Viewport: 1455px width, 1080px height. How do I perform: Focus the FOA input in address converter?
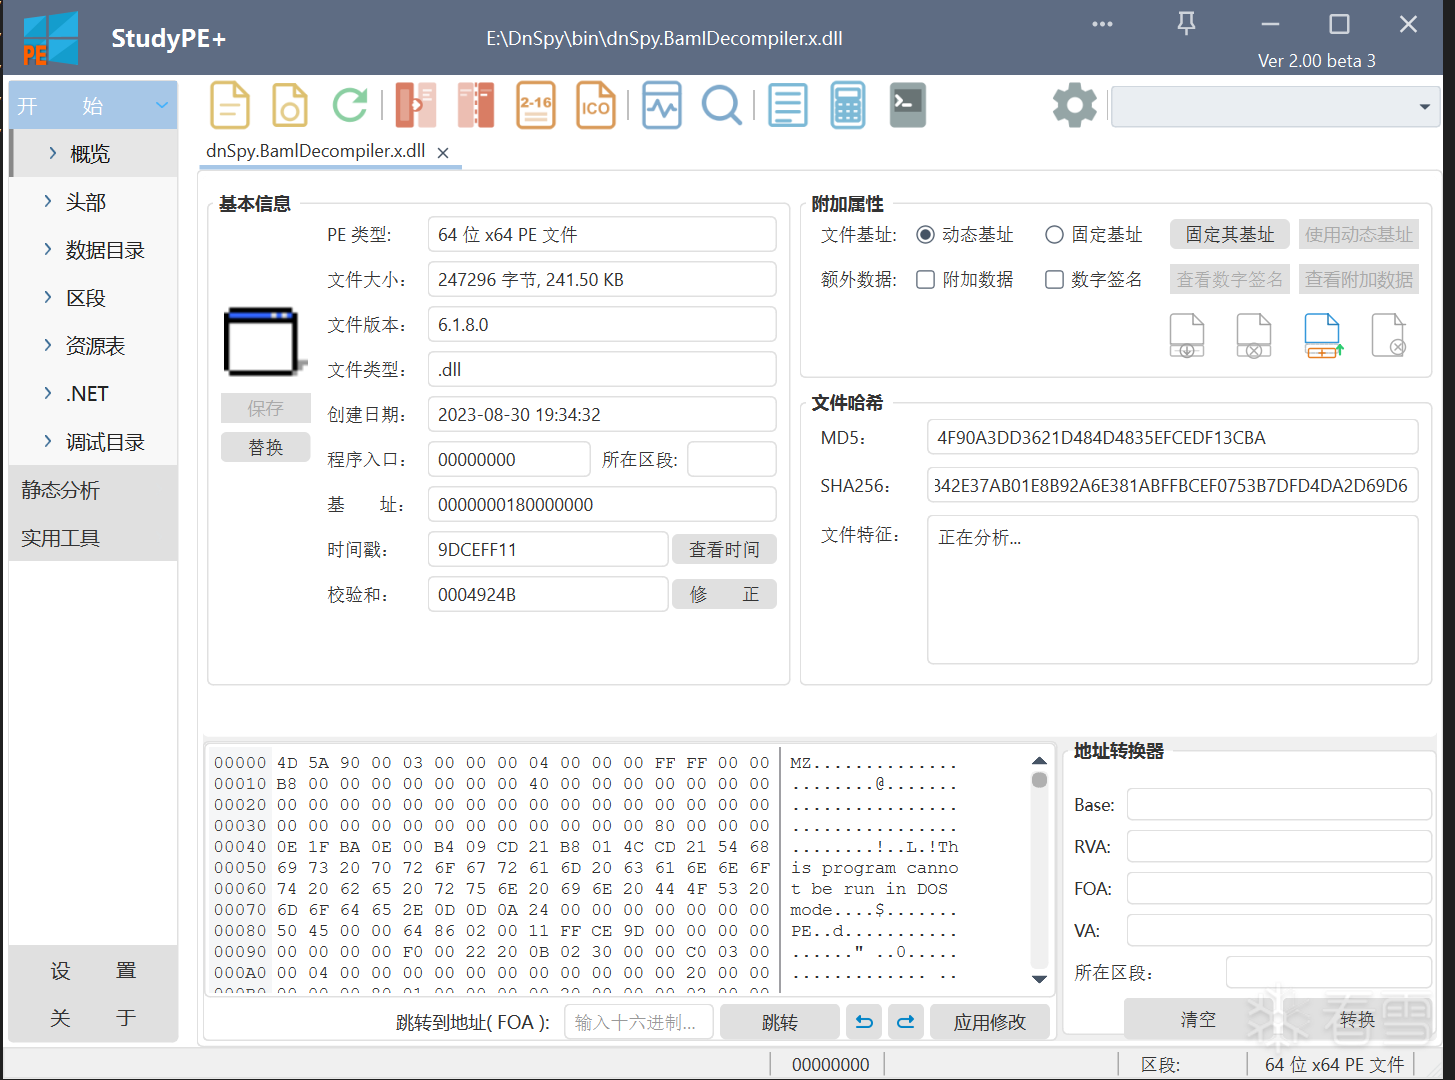[x=1279, y=889]
